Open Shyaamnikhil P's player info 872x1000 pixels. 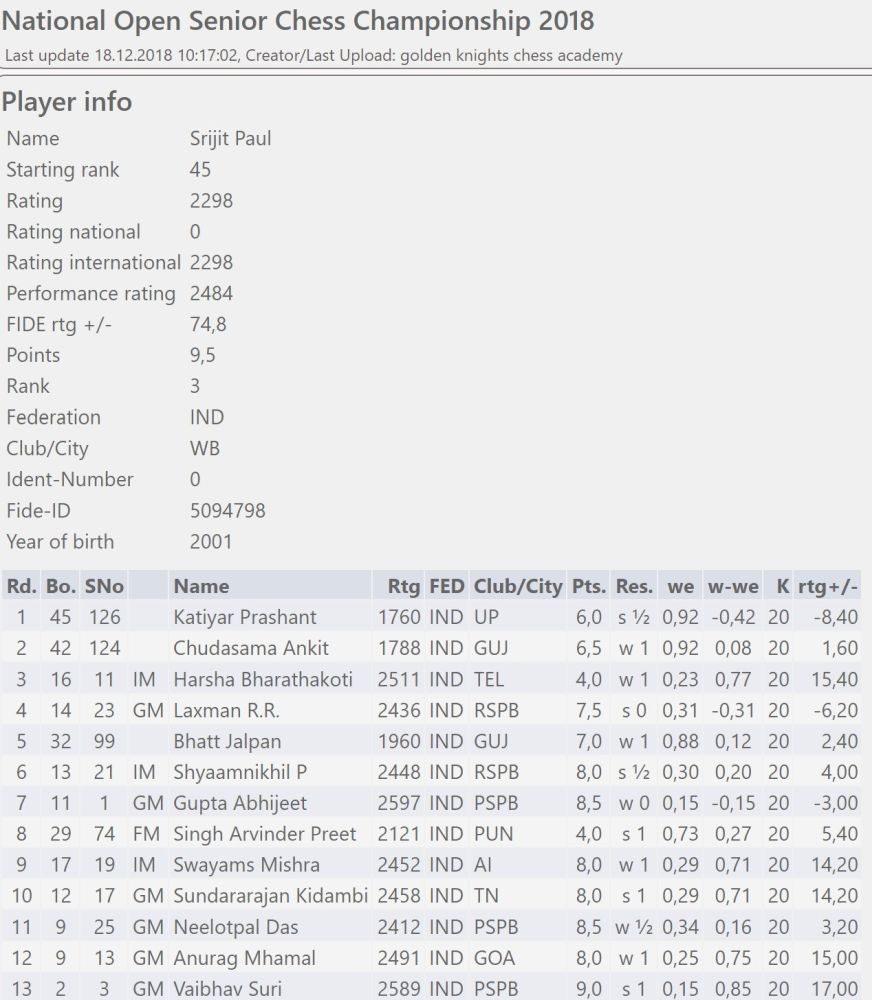point(239,772)
